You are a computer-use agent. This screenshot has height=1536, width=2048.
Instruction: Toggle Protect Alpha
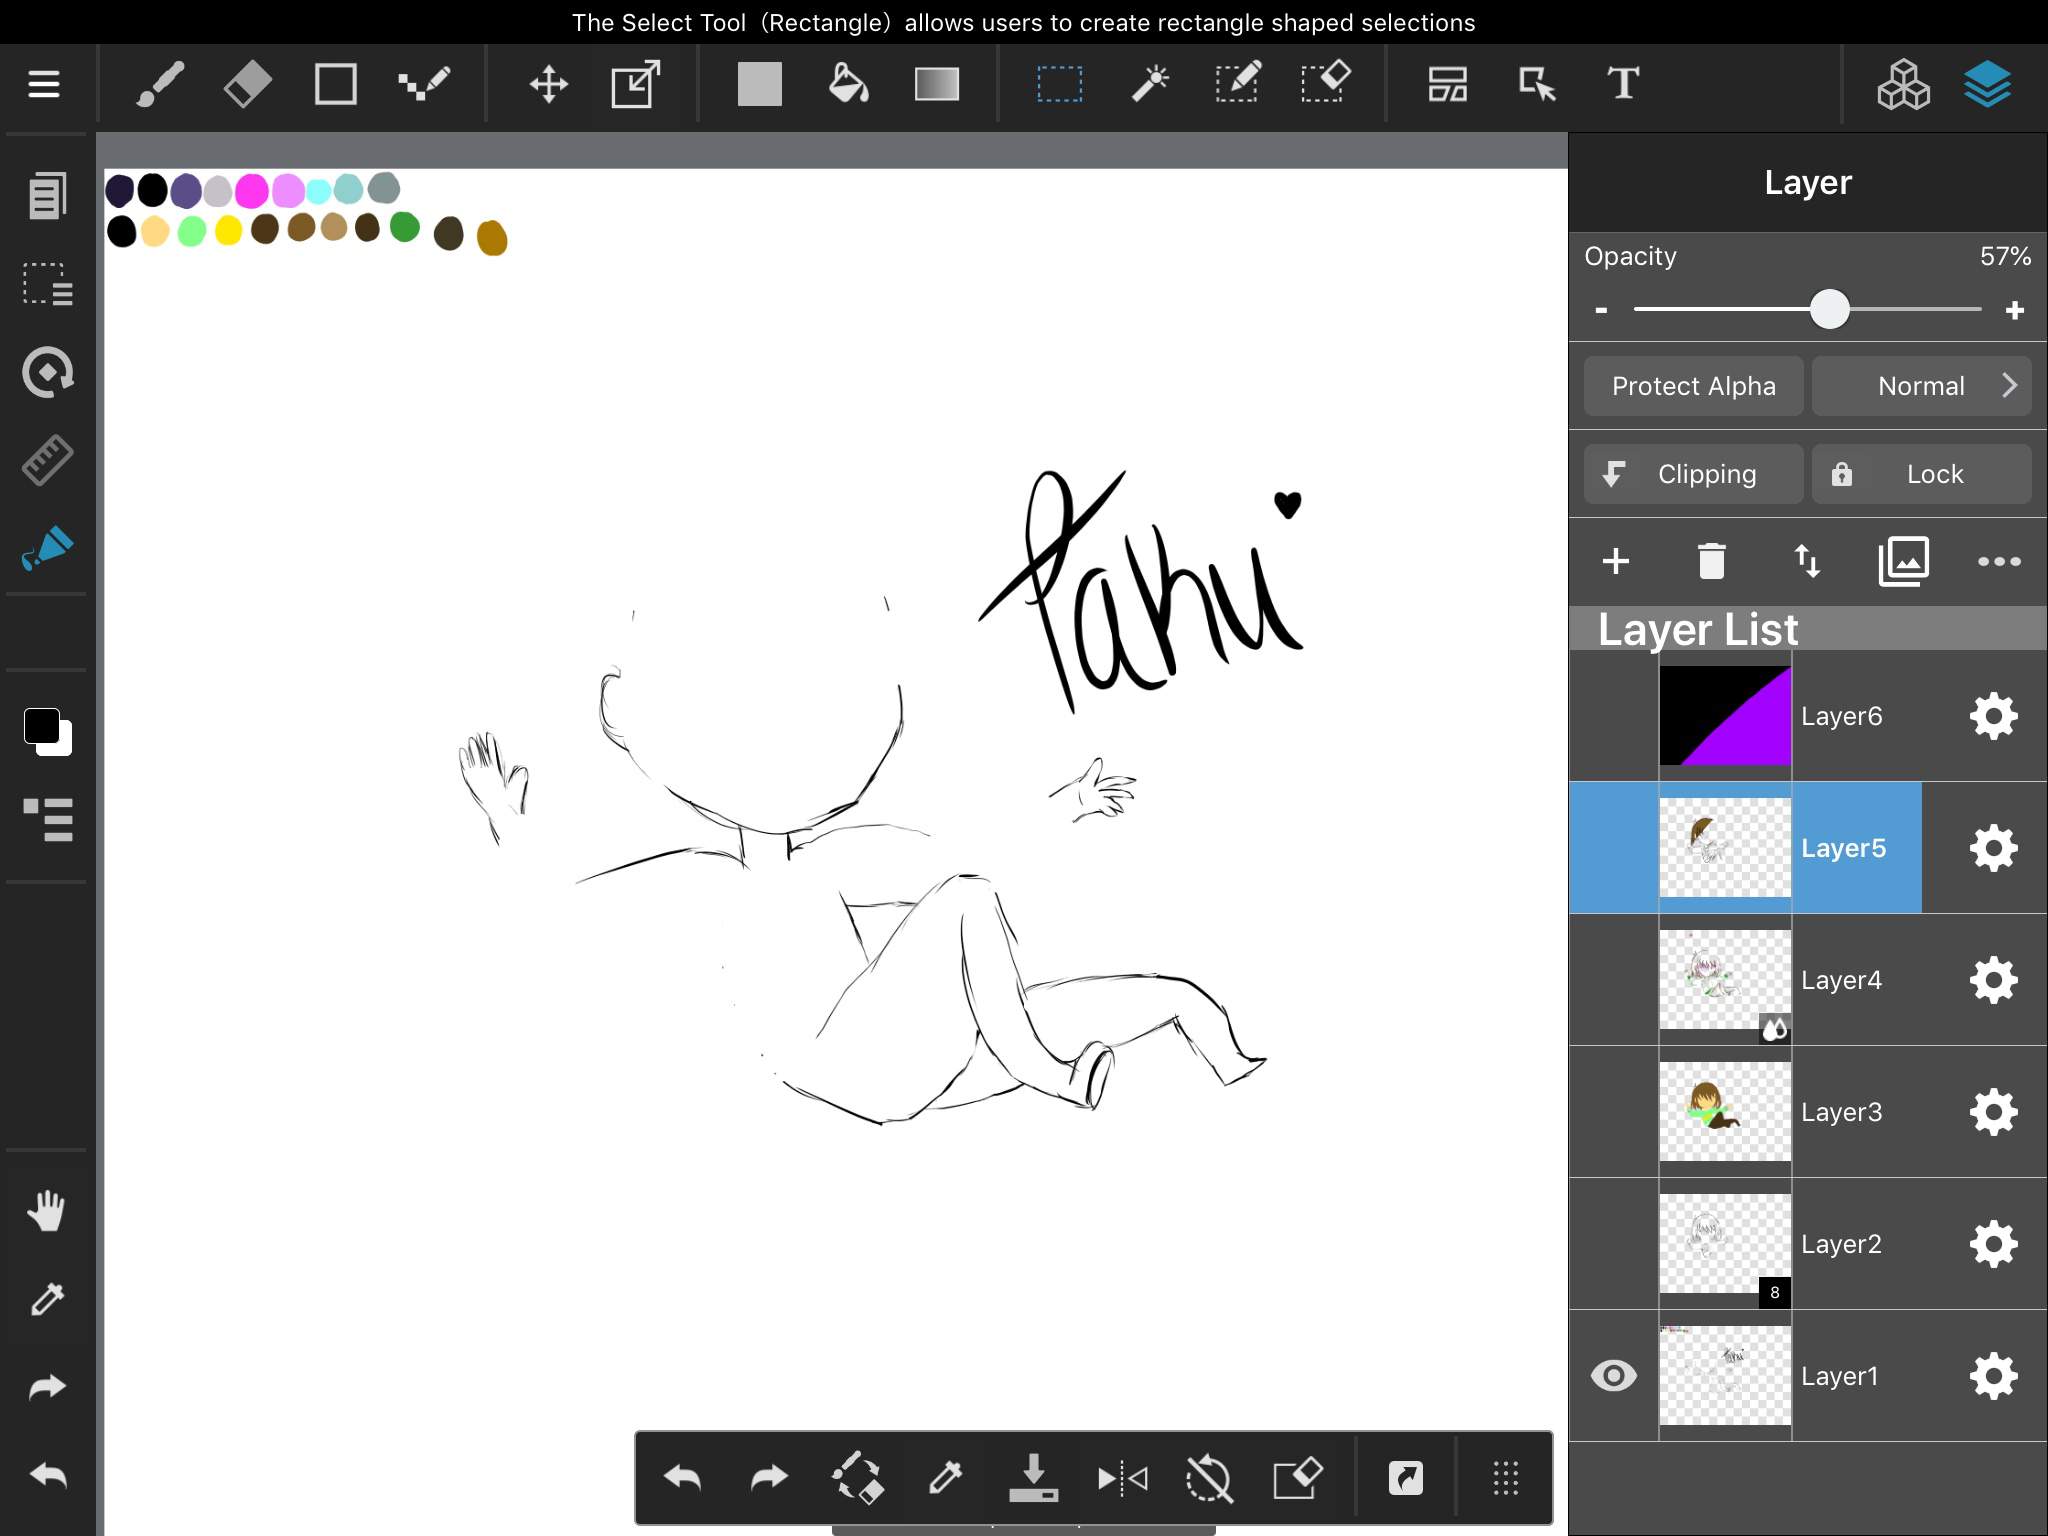1693,386
